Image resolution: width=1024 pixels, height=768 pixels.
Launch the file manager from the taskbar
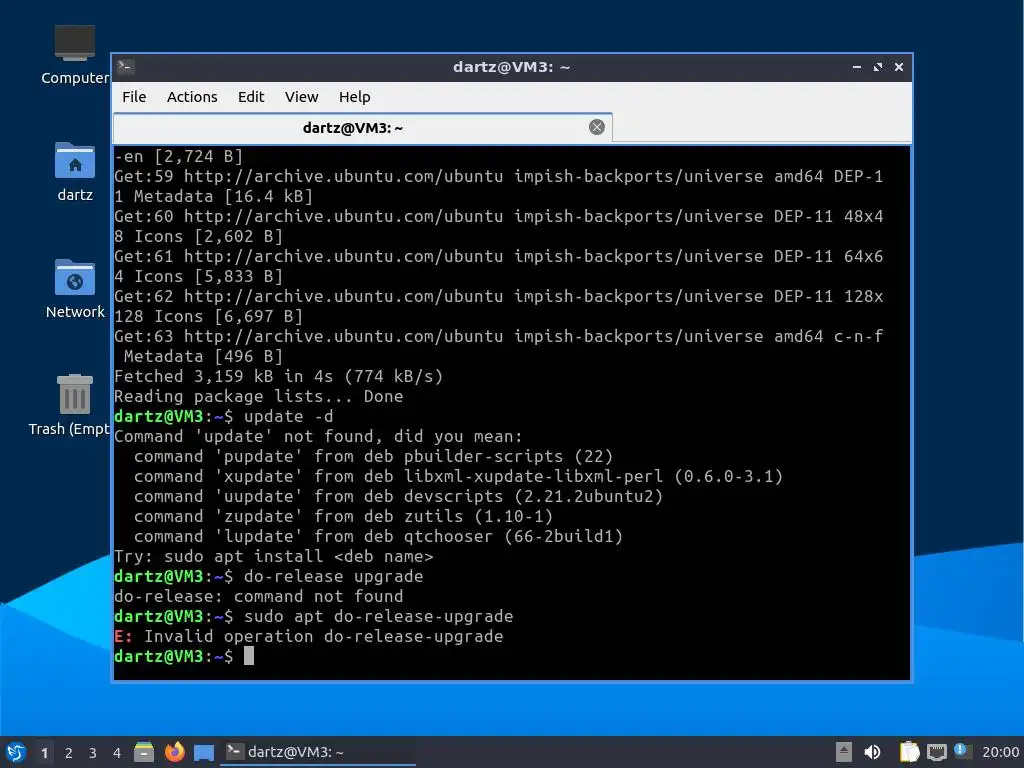tap(144, 752)
